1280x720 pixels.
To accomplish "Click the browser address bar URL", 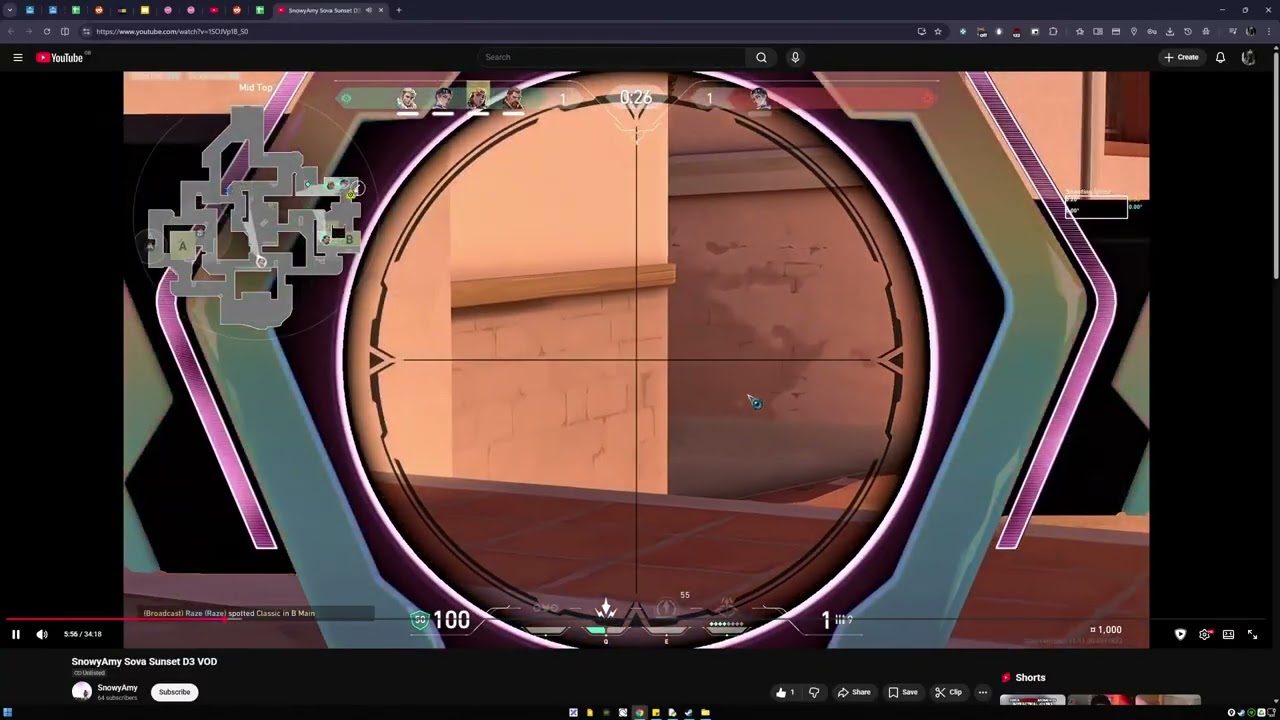I will pyautogui.click(x=172, y=31).
